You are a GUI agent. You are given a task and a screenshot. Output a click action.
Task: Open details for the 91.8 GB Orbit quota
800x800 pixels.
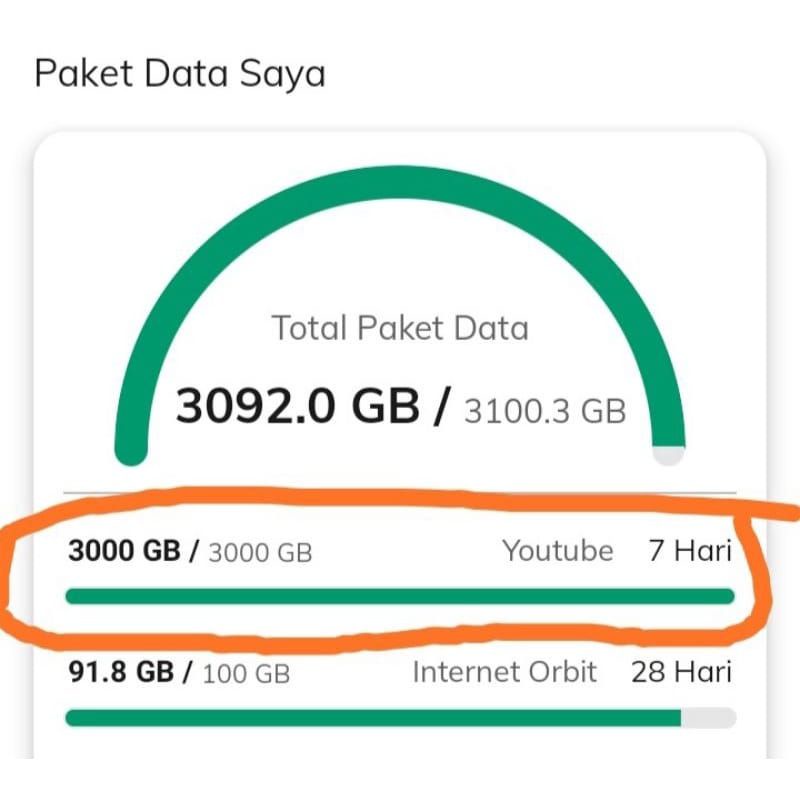[130, 672]
